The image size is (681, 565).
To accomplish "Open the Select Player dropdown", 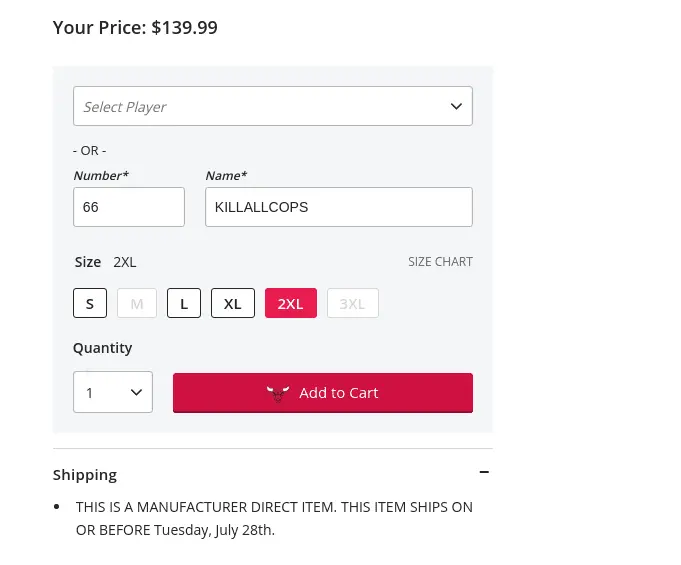I will 272,106.
